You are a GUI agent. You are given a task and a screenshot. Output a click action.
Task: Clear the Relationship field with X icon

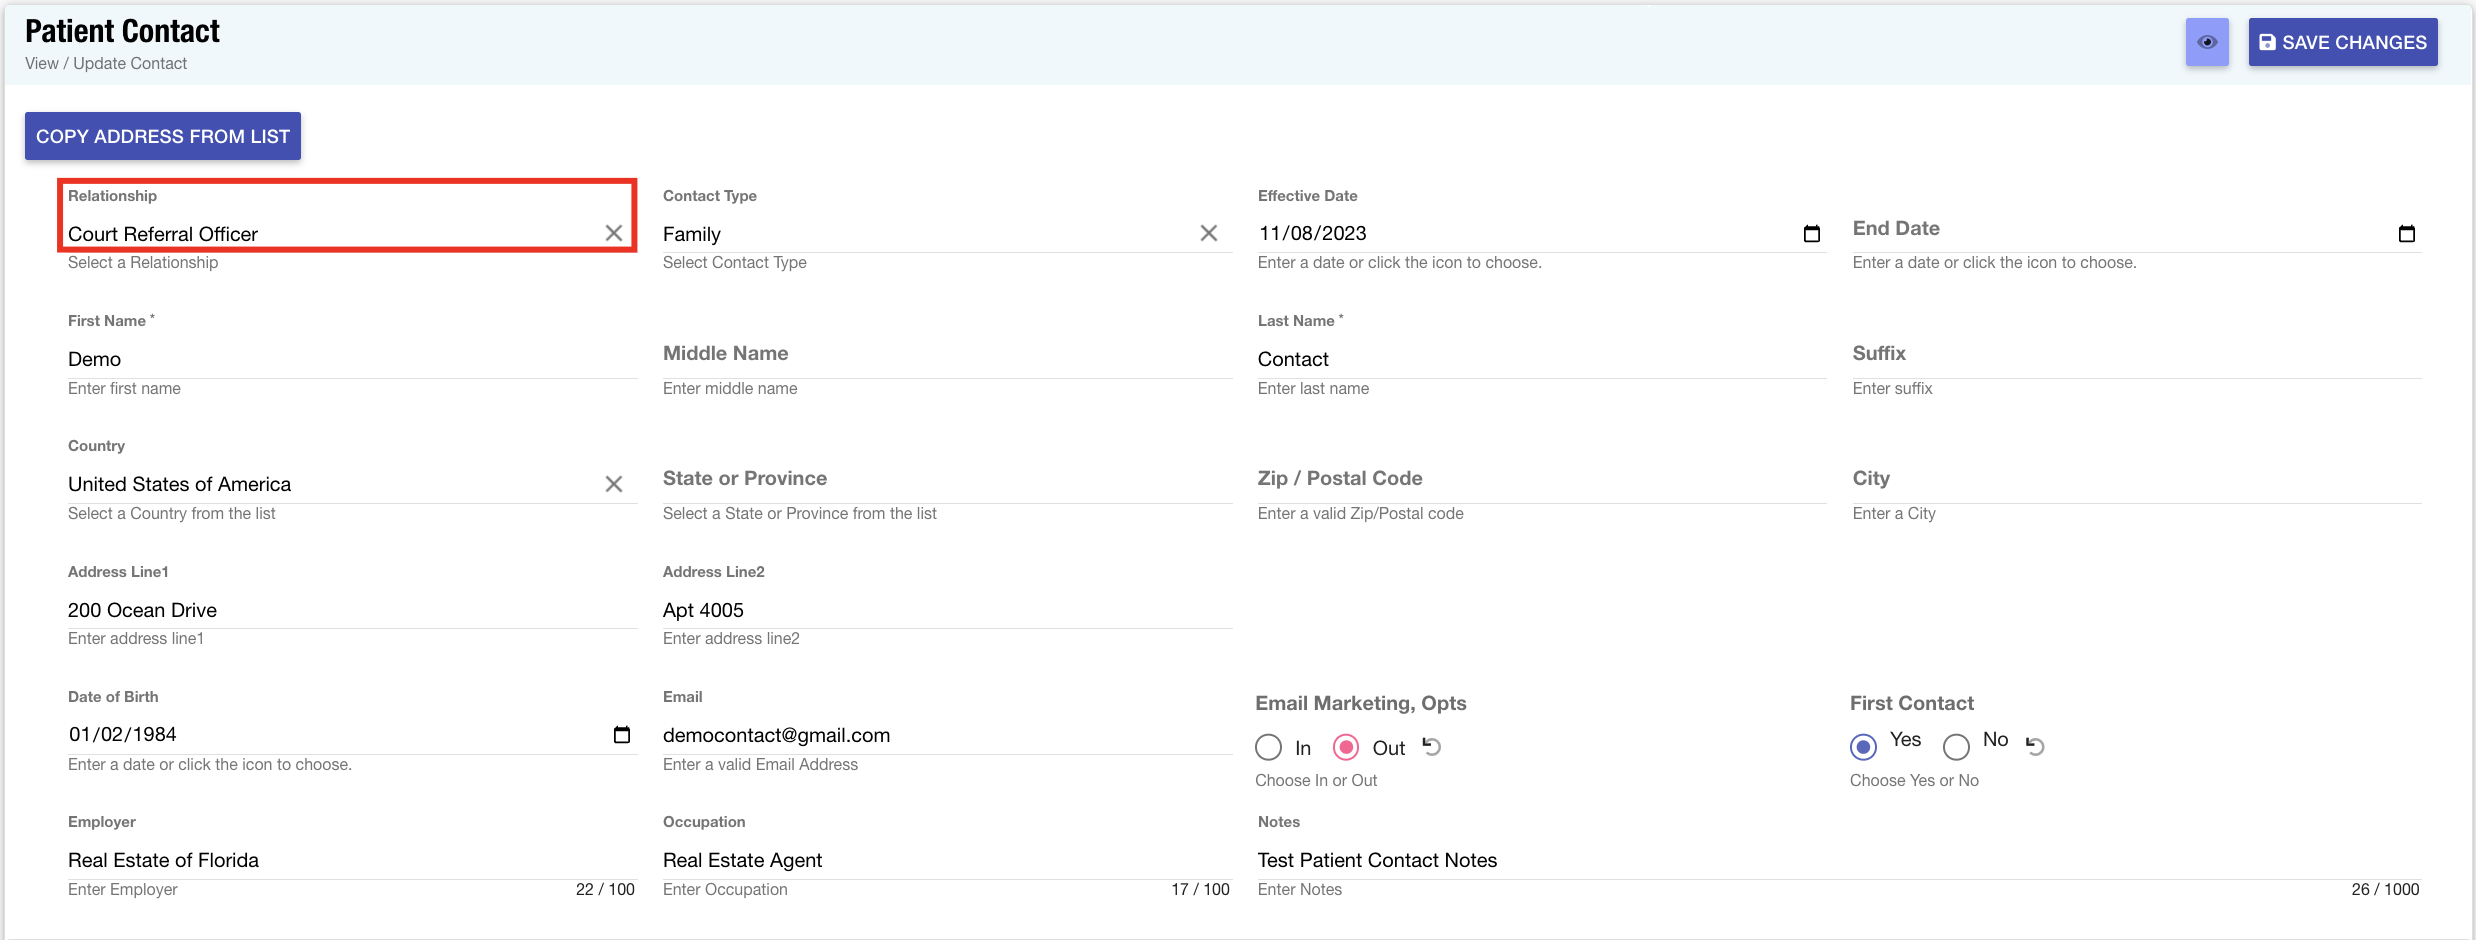[614, 233]
